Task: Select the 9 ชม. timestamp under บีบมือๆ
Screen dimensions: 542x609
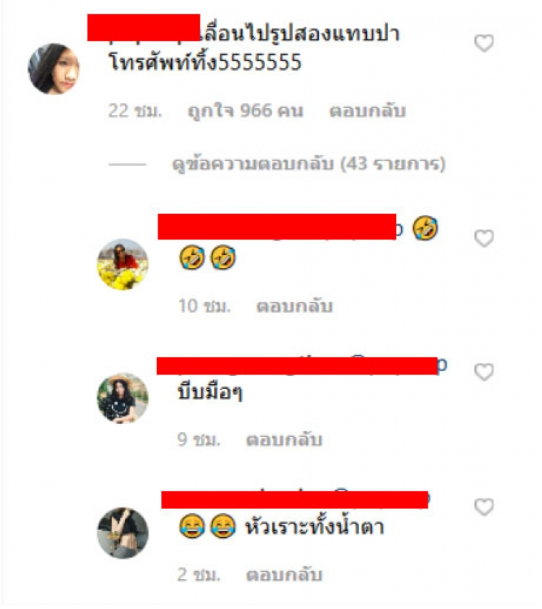Action: [x=199, y=440]
